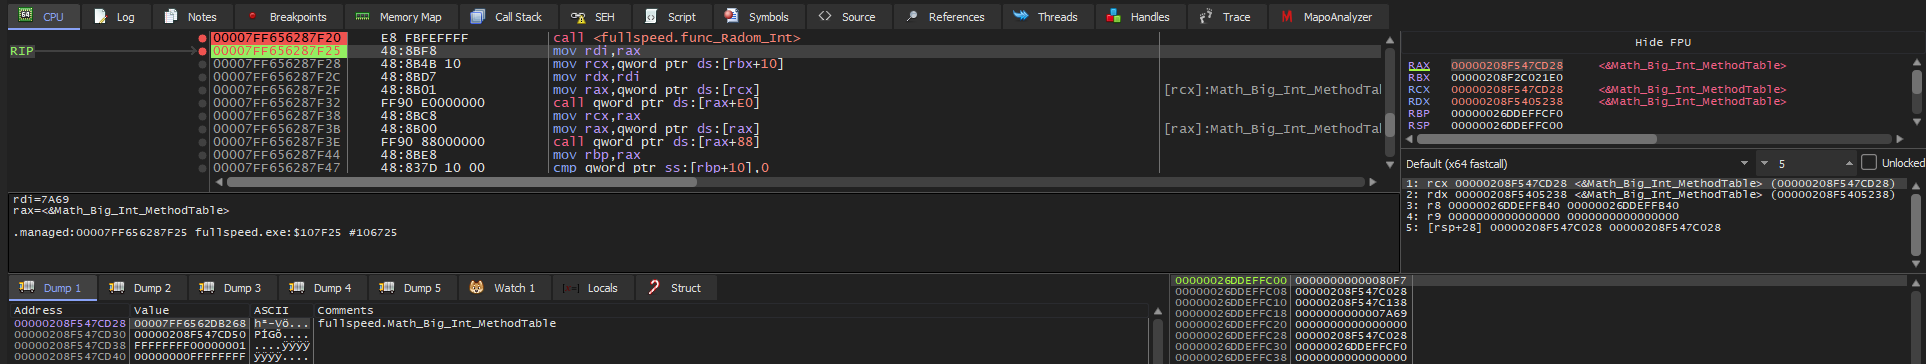Toggle breakpoint dot at address 00007FF656287F25
Screen dimensions: 1926x364
click(x=203, y=51)
